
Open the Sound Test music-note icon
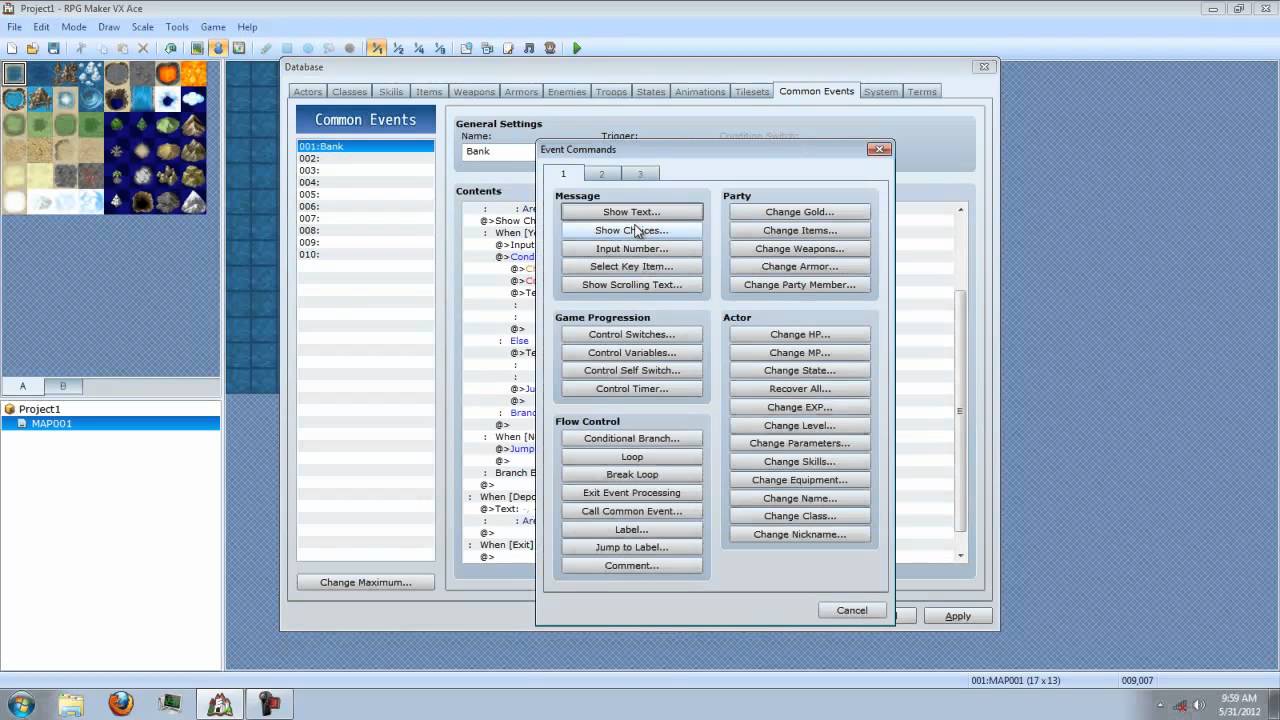tap(529, 48)
